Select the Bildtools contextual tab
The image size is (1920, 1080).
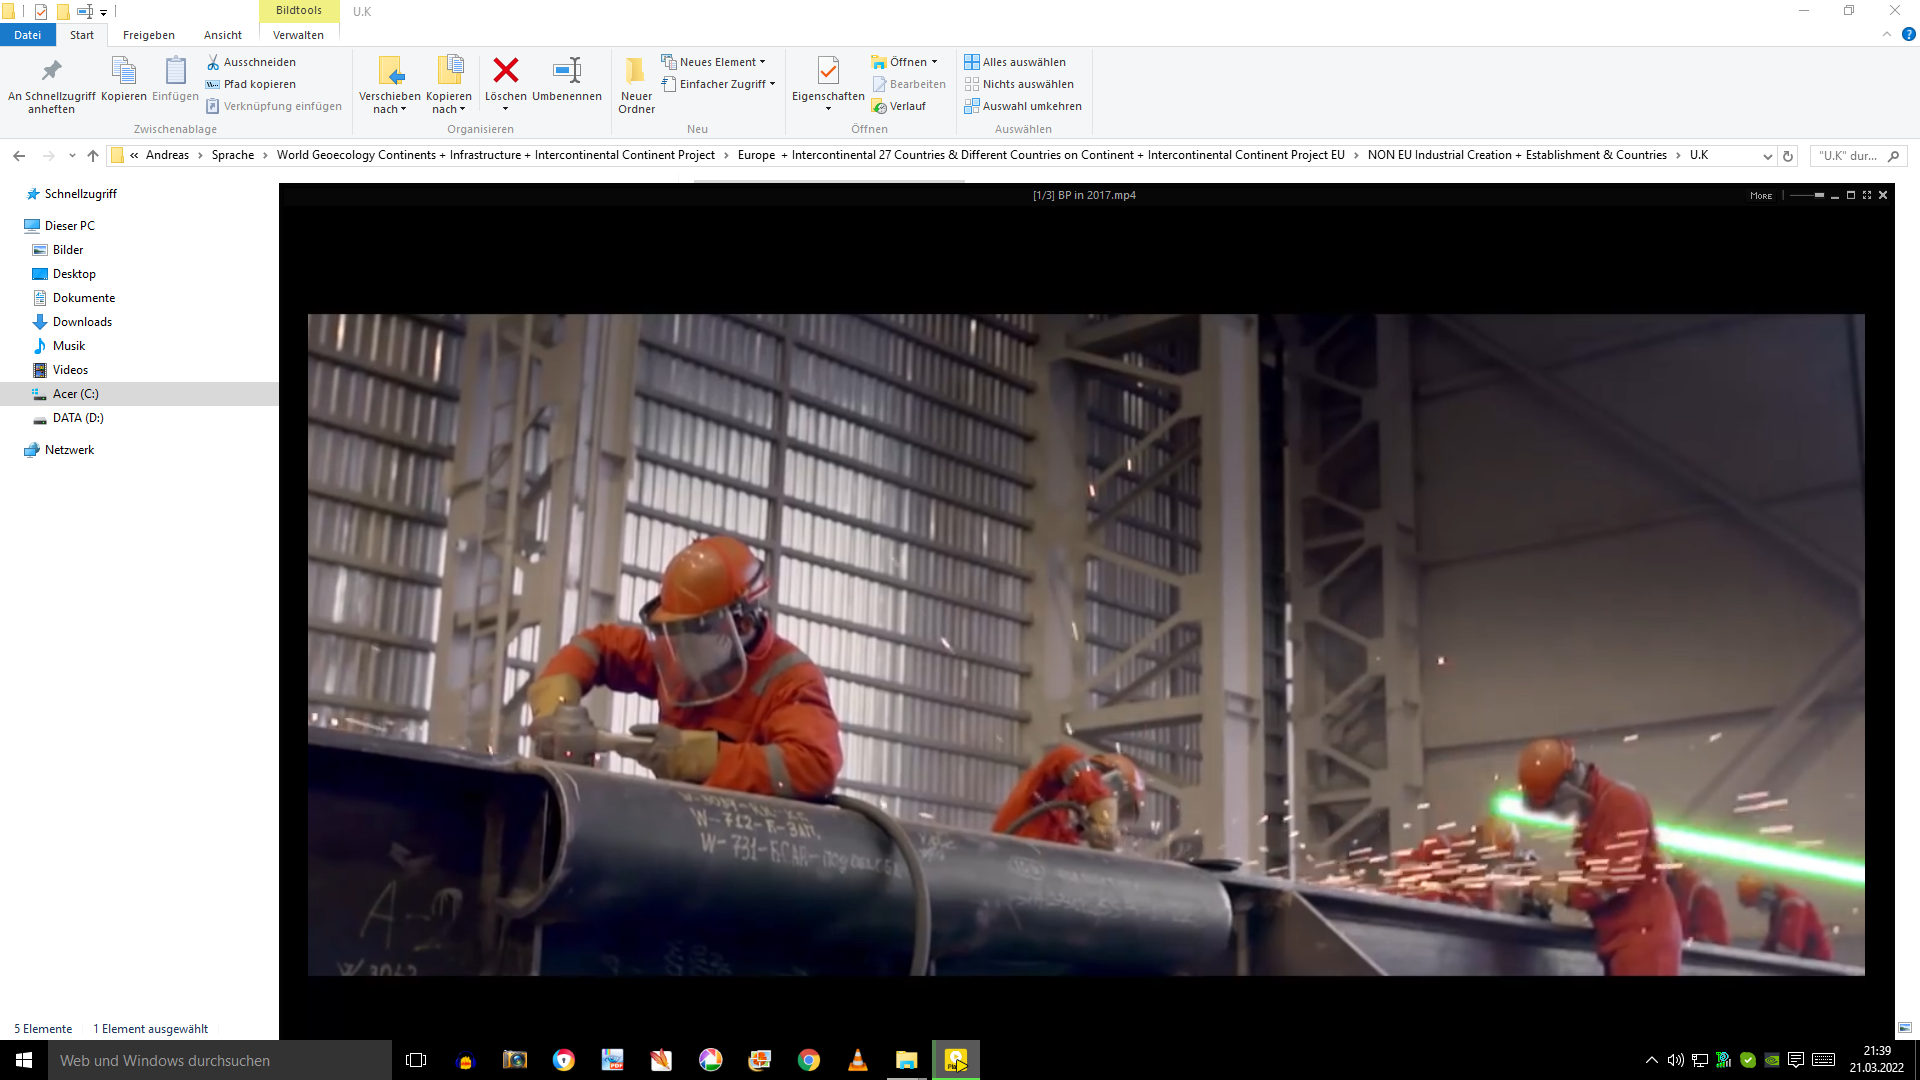click(299, 10)
